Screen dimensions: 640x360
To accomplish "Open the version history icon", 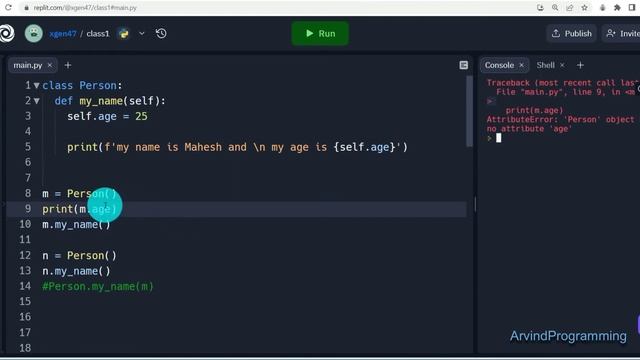I will pos(161,33).
